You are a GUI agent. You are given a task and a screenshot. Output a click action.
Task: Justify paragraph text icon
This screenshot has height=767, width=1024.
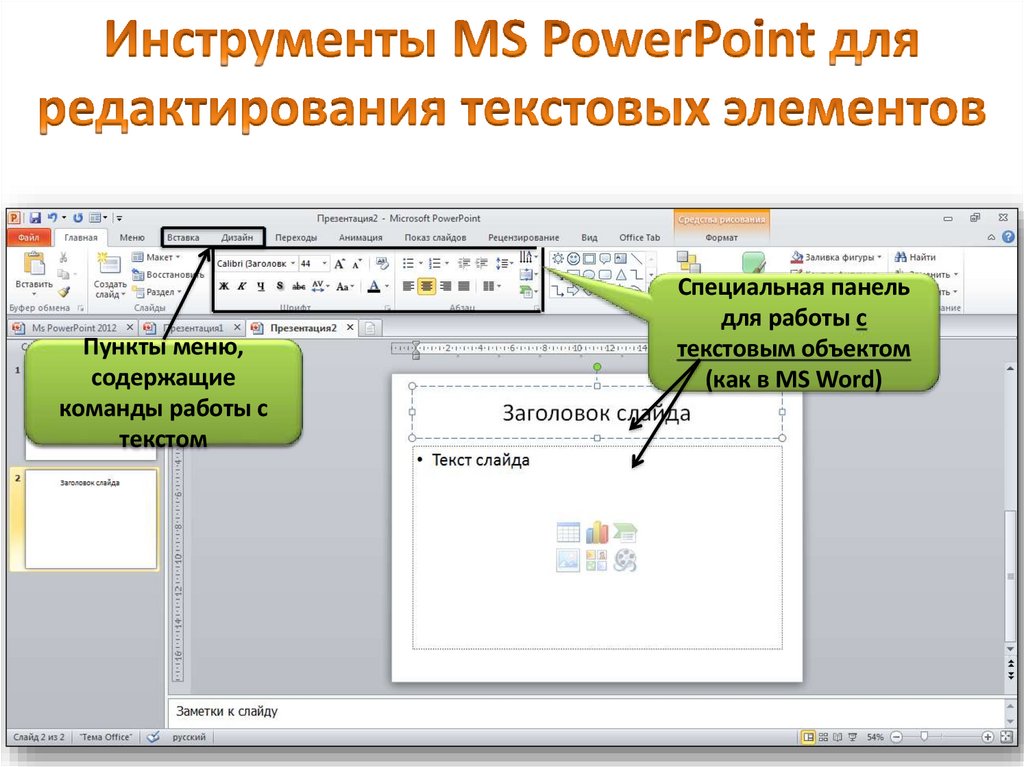[x=464, y=286]
